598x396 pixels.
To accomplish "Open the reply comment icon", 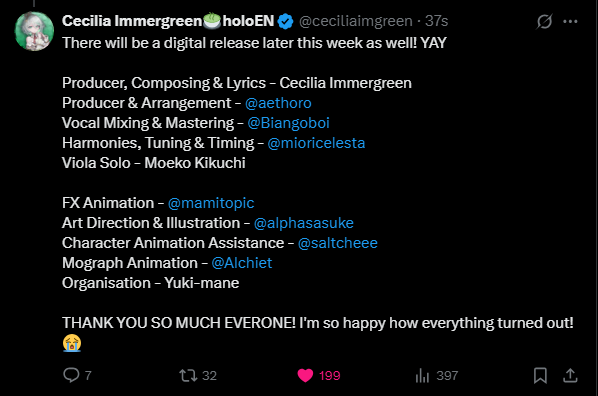I will pos(71,375).
